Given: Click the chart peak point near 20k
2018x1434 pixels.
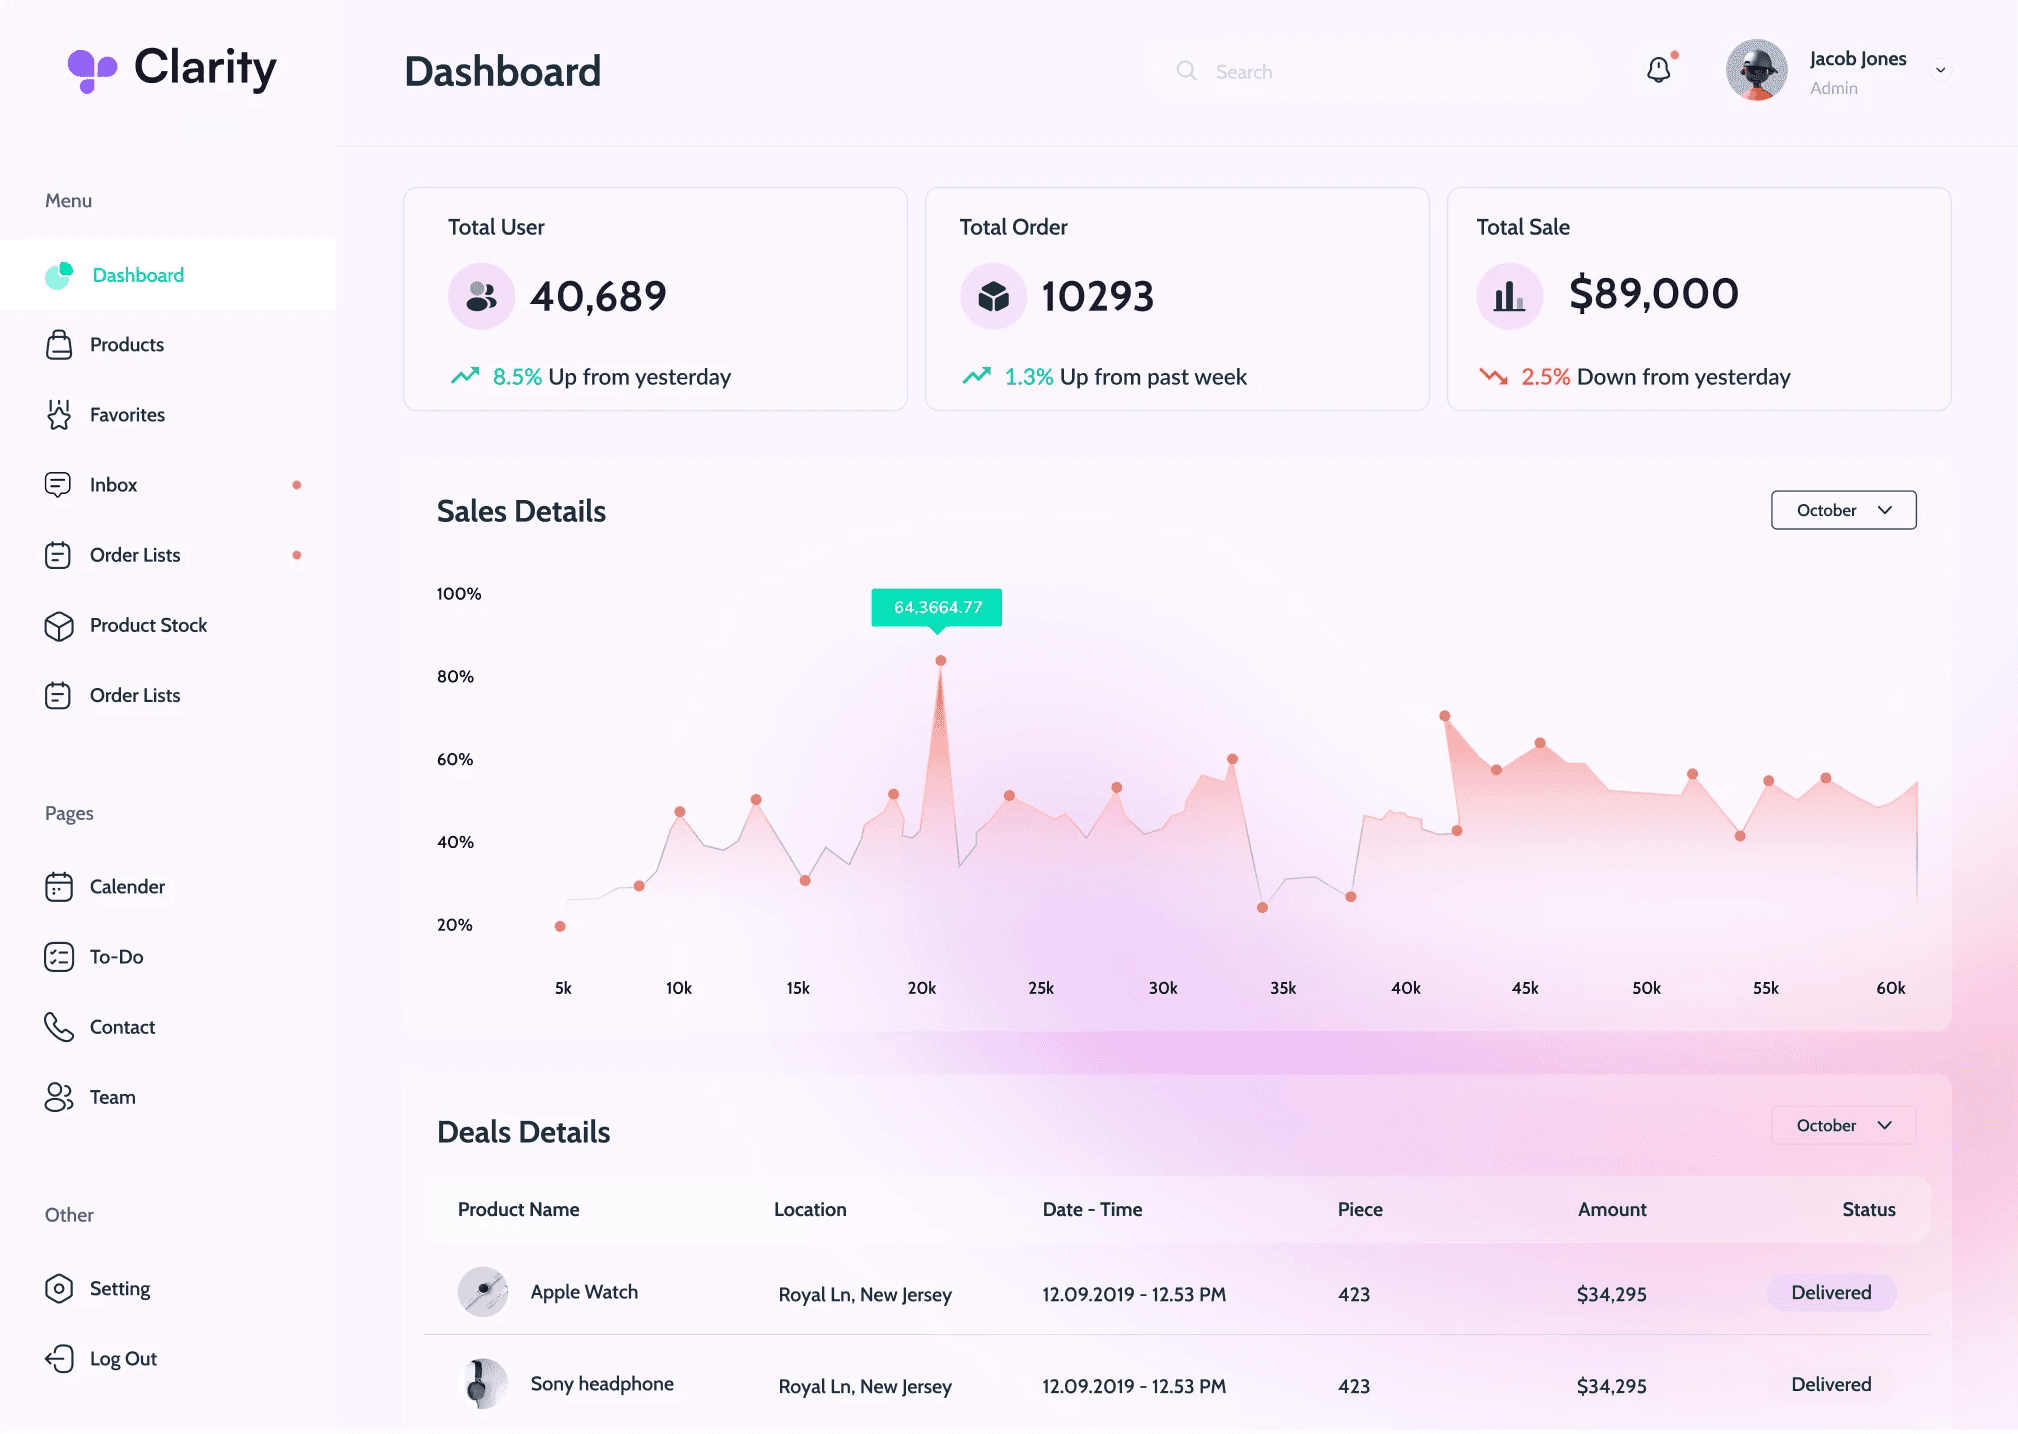Looking at the screenshot, I should (940, 661).
